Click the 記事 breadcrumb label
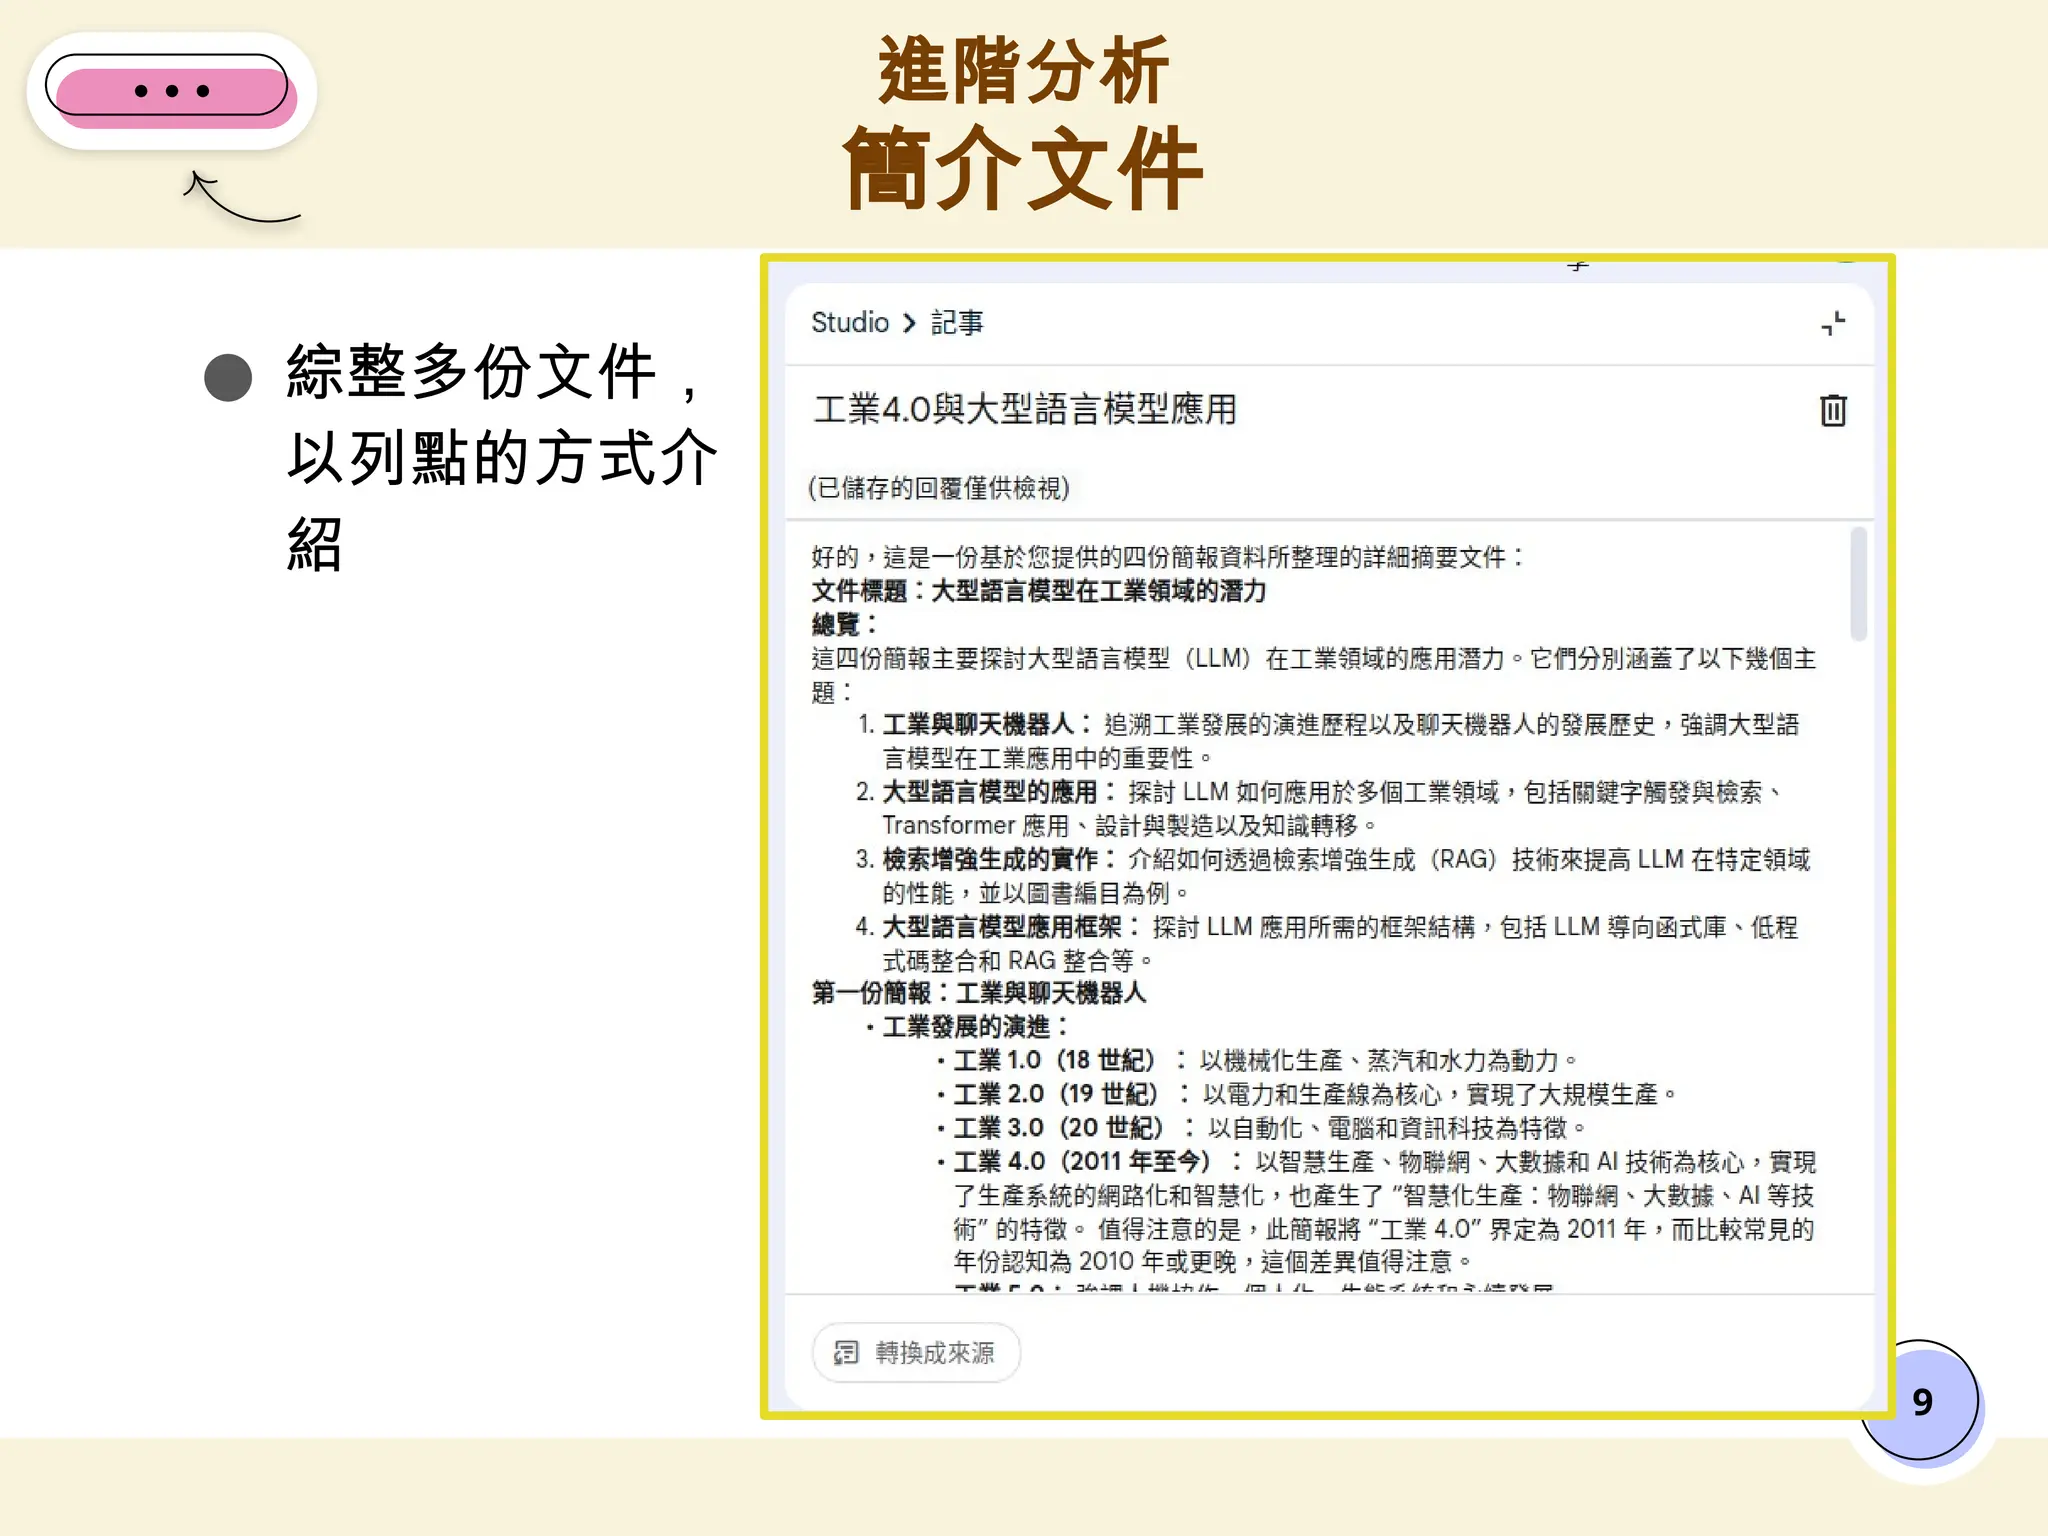The height and width of the screenshot is (1536, 2048). pyautogui.click(x=957, y=322)
